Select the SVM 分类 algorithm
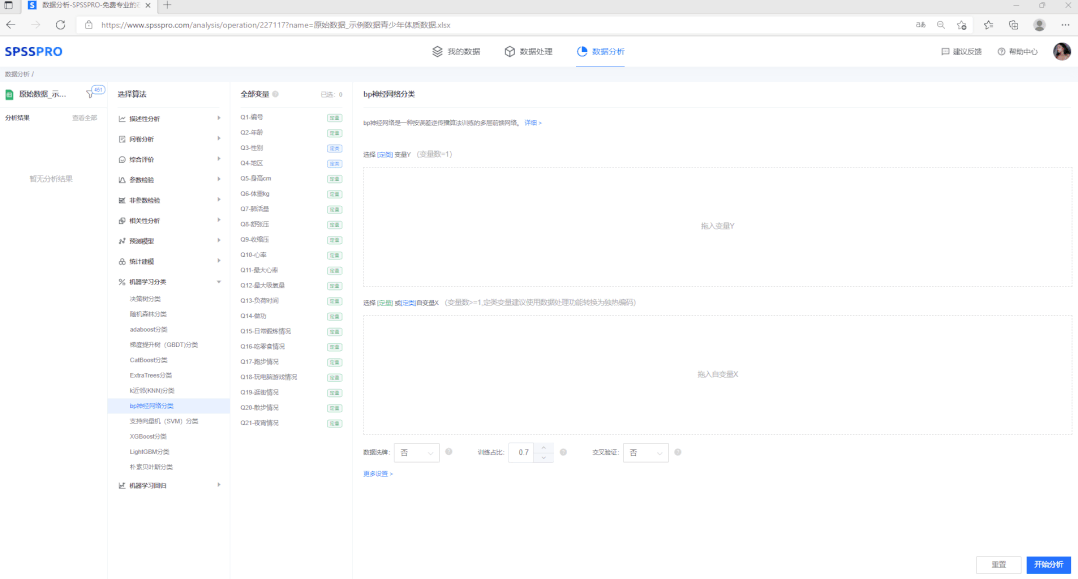The image size is (1078, 579). [x=164, y=421]
